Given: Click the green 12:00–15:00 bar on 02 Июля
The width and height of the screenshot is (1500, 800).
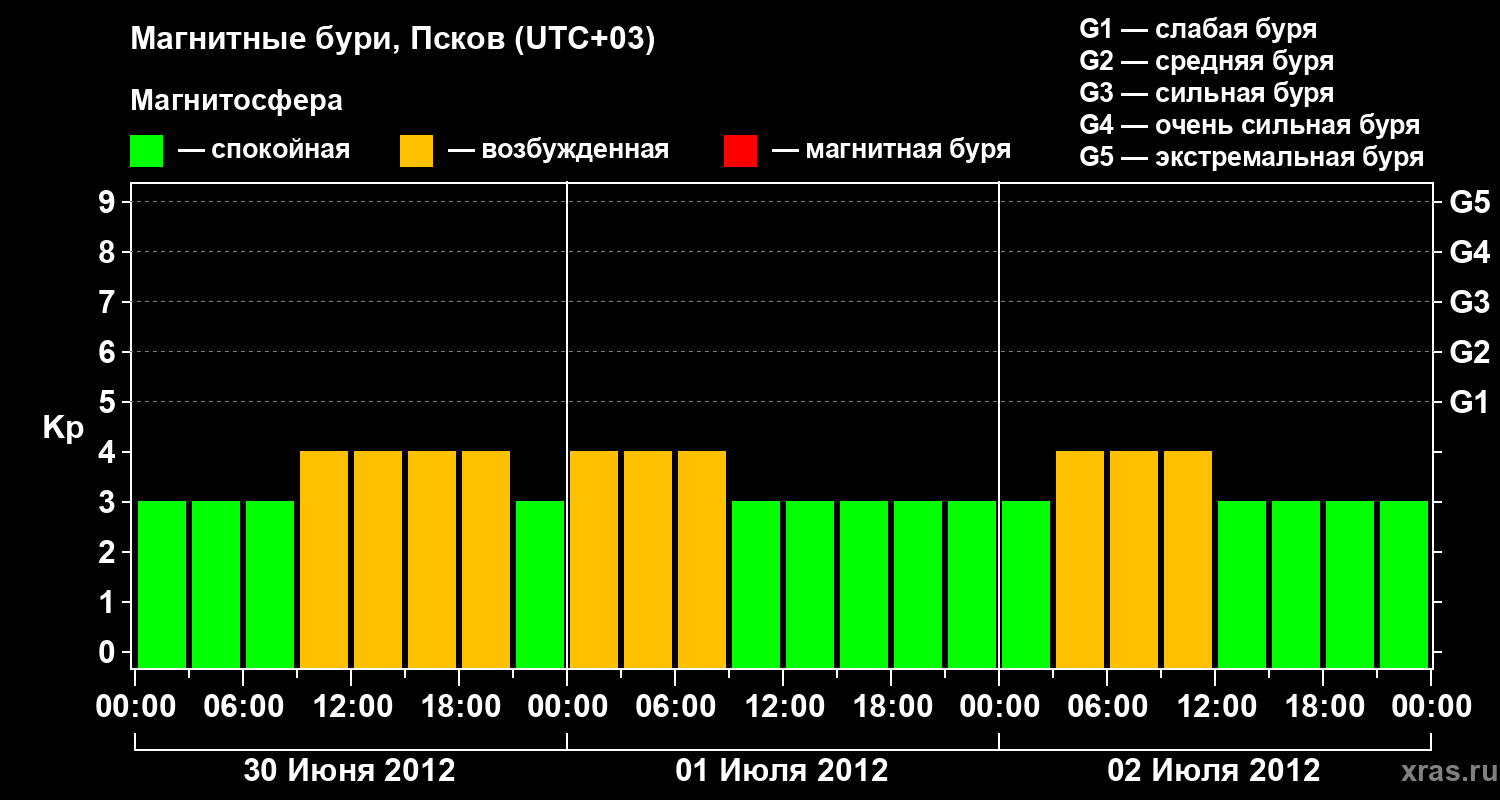Looking at the screenshot, I should (1242, 584).
